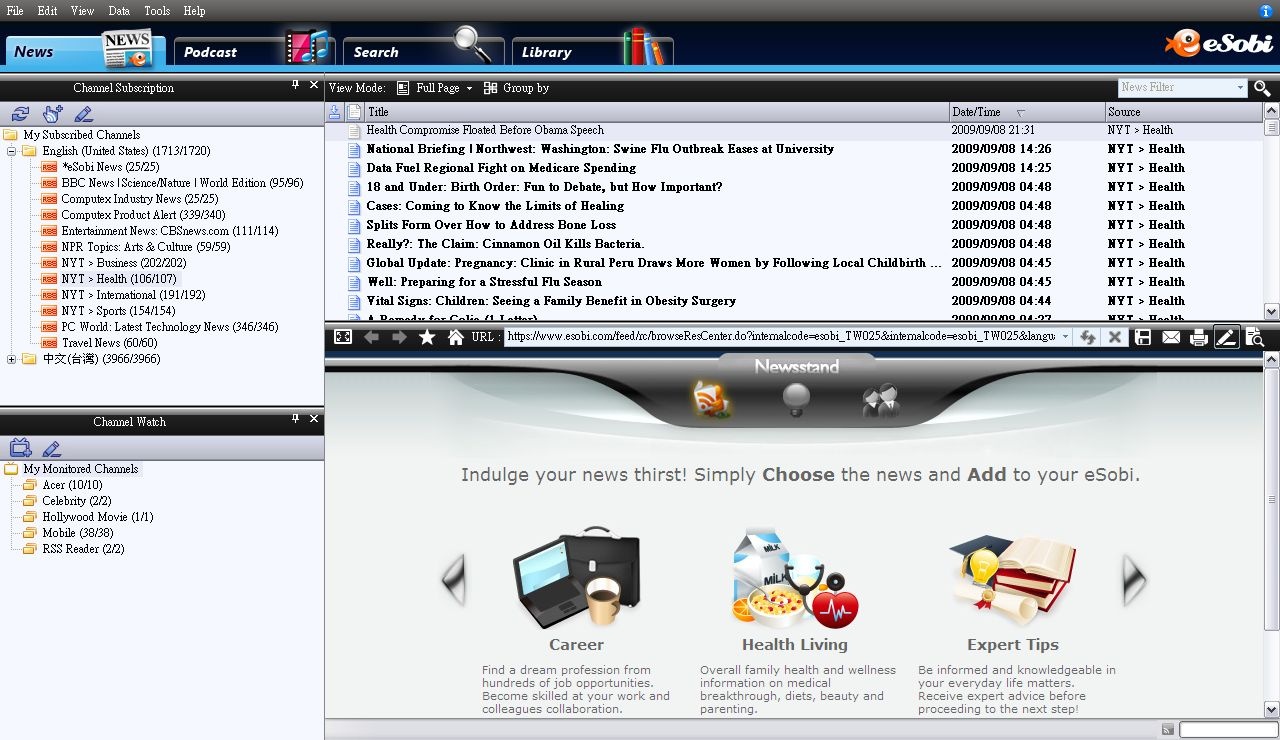
Task: Click the add channel subscription icon
Action: pos(52,114)
